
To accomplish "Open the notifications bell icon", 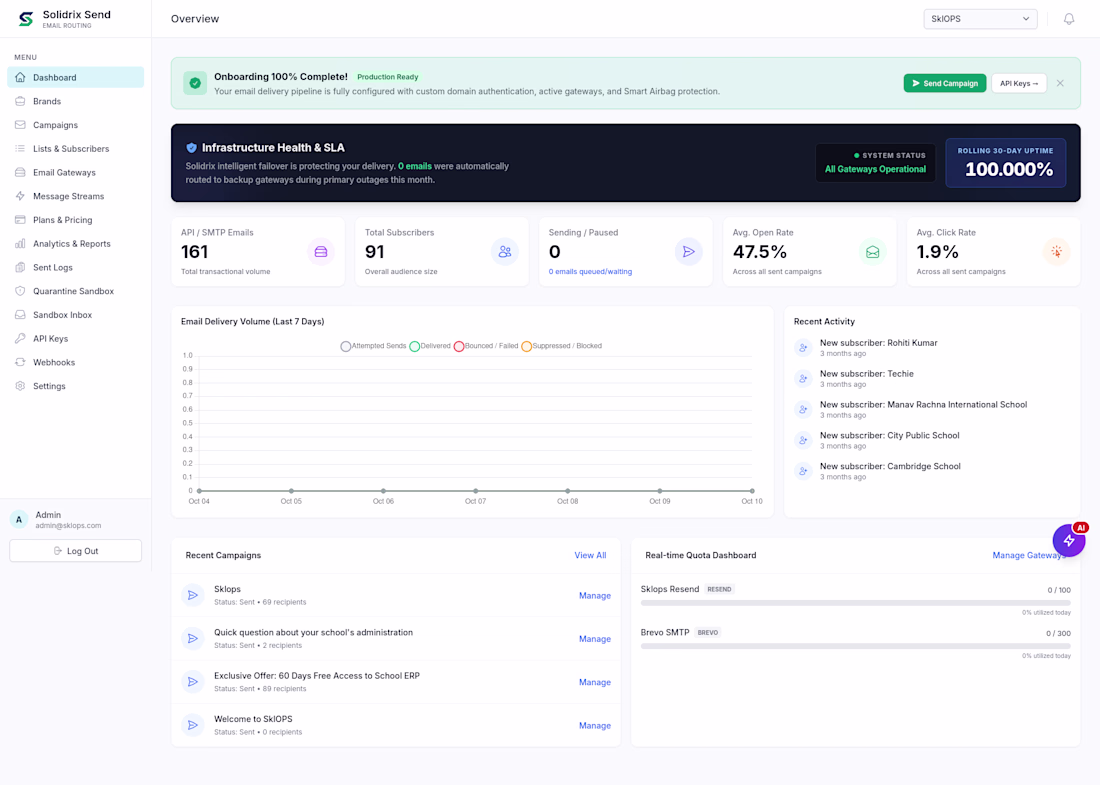I will click(x=1068, y=19).
